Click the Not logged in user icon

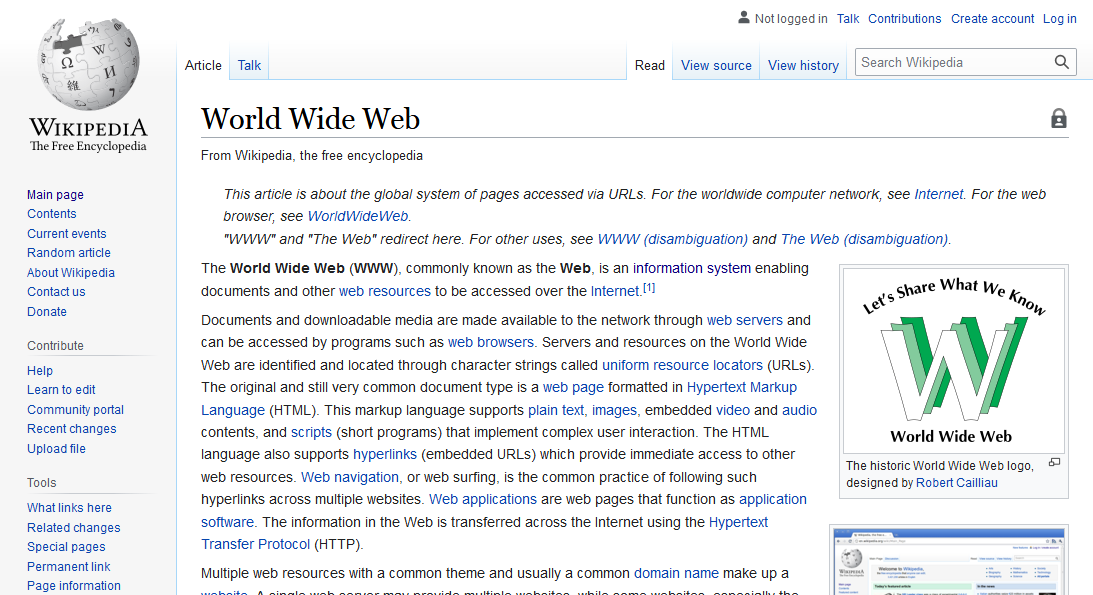point(744,17)
